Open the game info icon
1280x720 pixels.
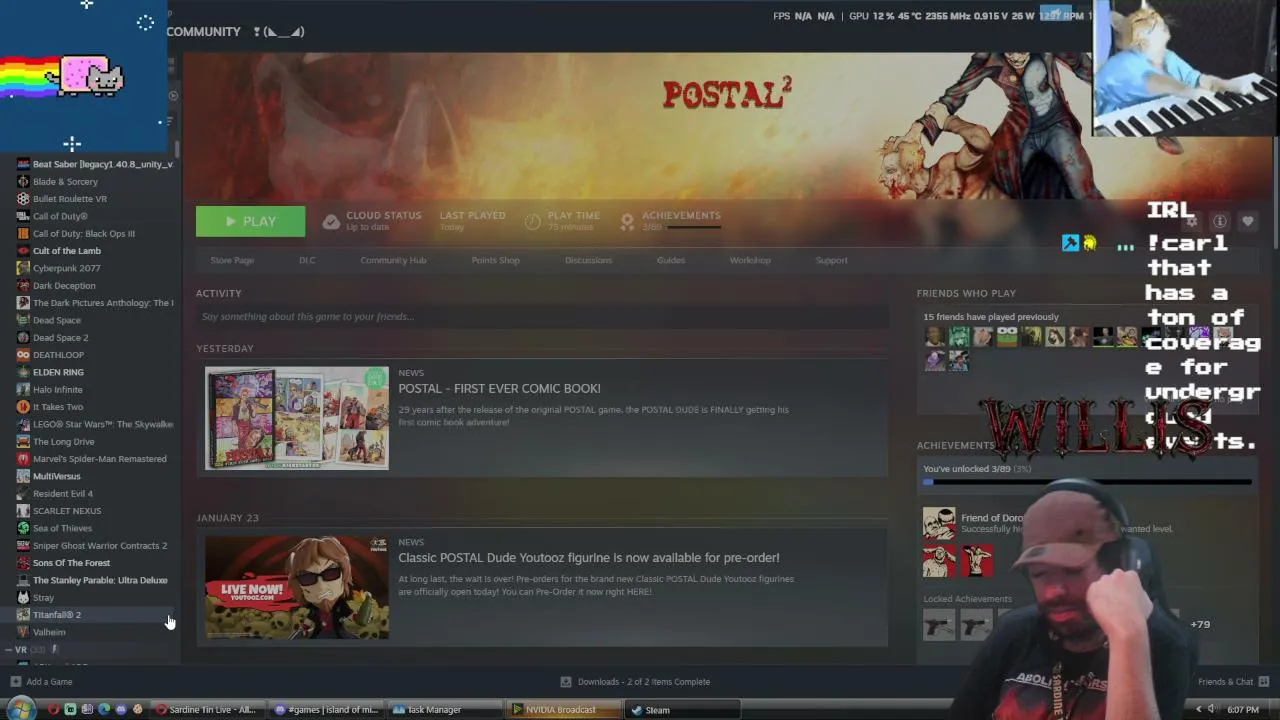(x=1220, y=221)
